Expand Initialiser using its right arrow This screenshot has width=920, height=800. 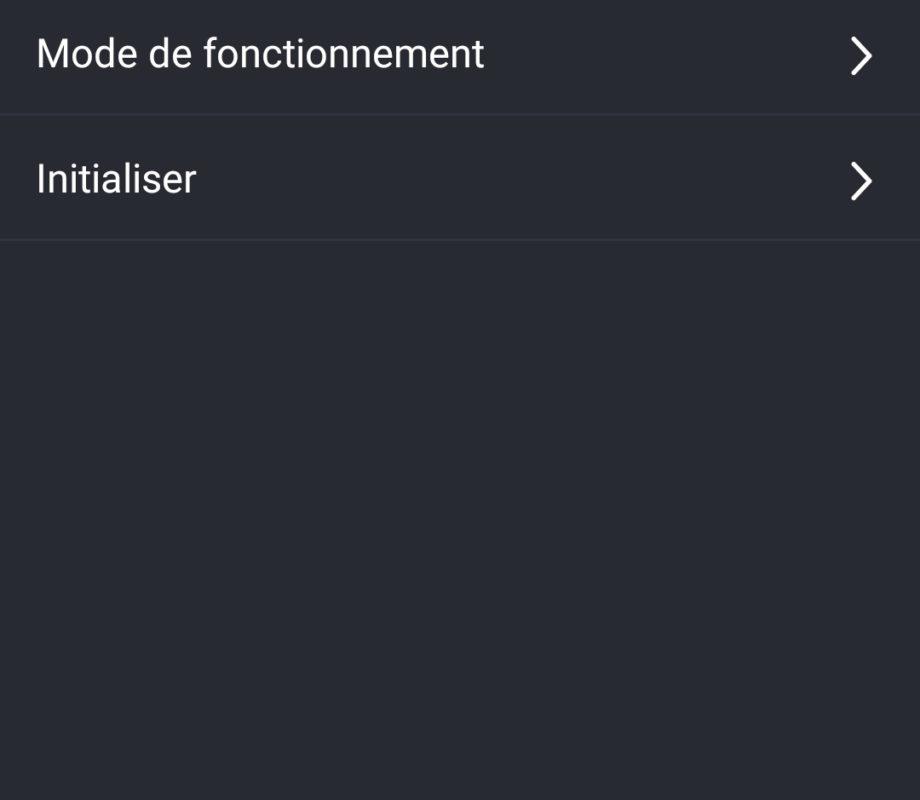point(861,181)
